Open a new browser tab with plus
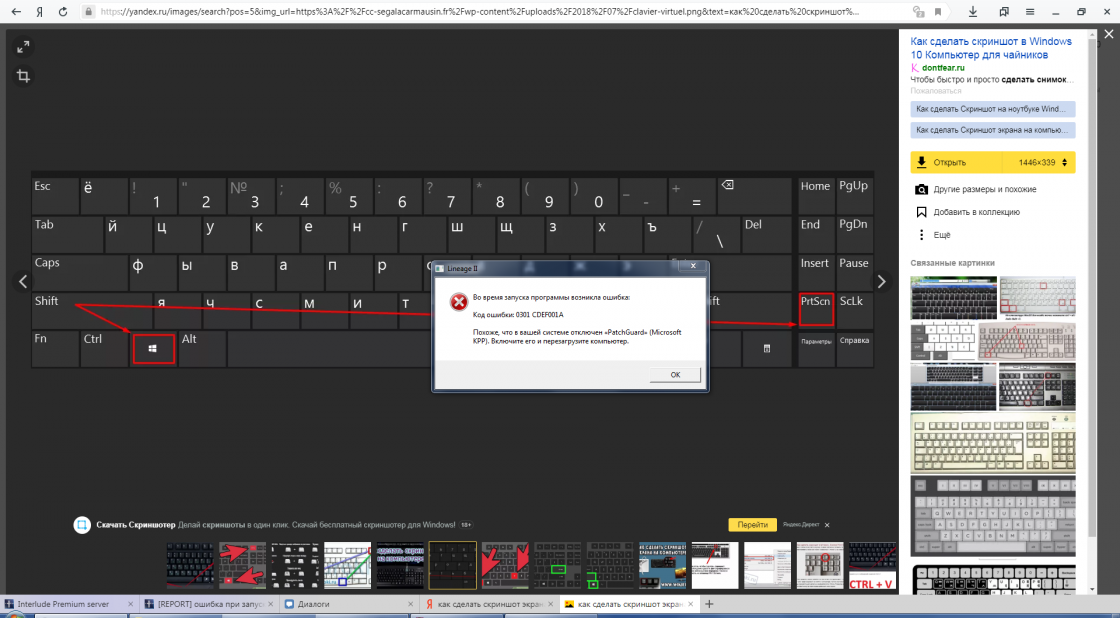Screen dimensions: 1120x618 709,605
